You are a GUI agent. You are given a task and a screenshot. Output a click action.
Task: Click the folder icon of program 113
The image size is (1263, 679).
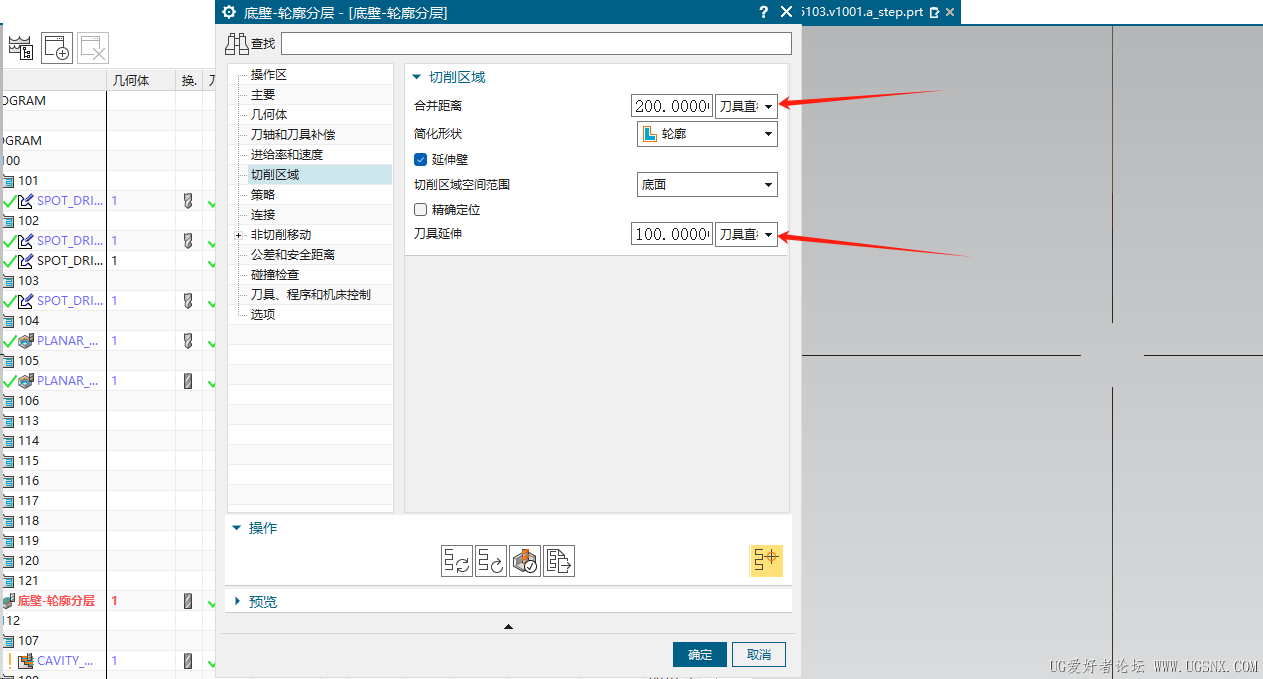pyautogui.click(x=9, y=421)
